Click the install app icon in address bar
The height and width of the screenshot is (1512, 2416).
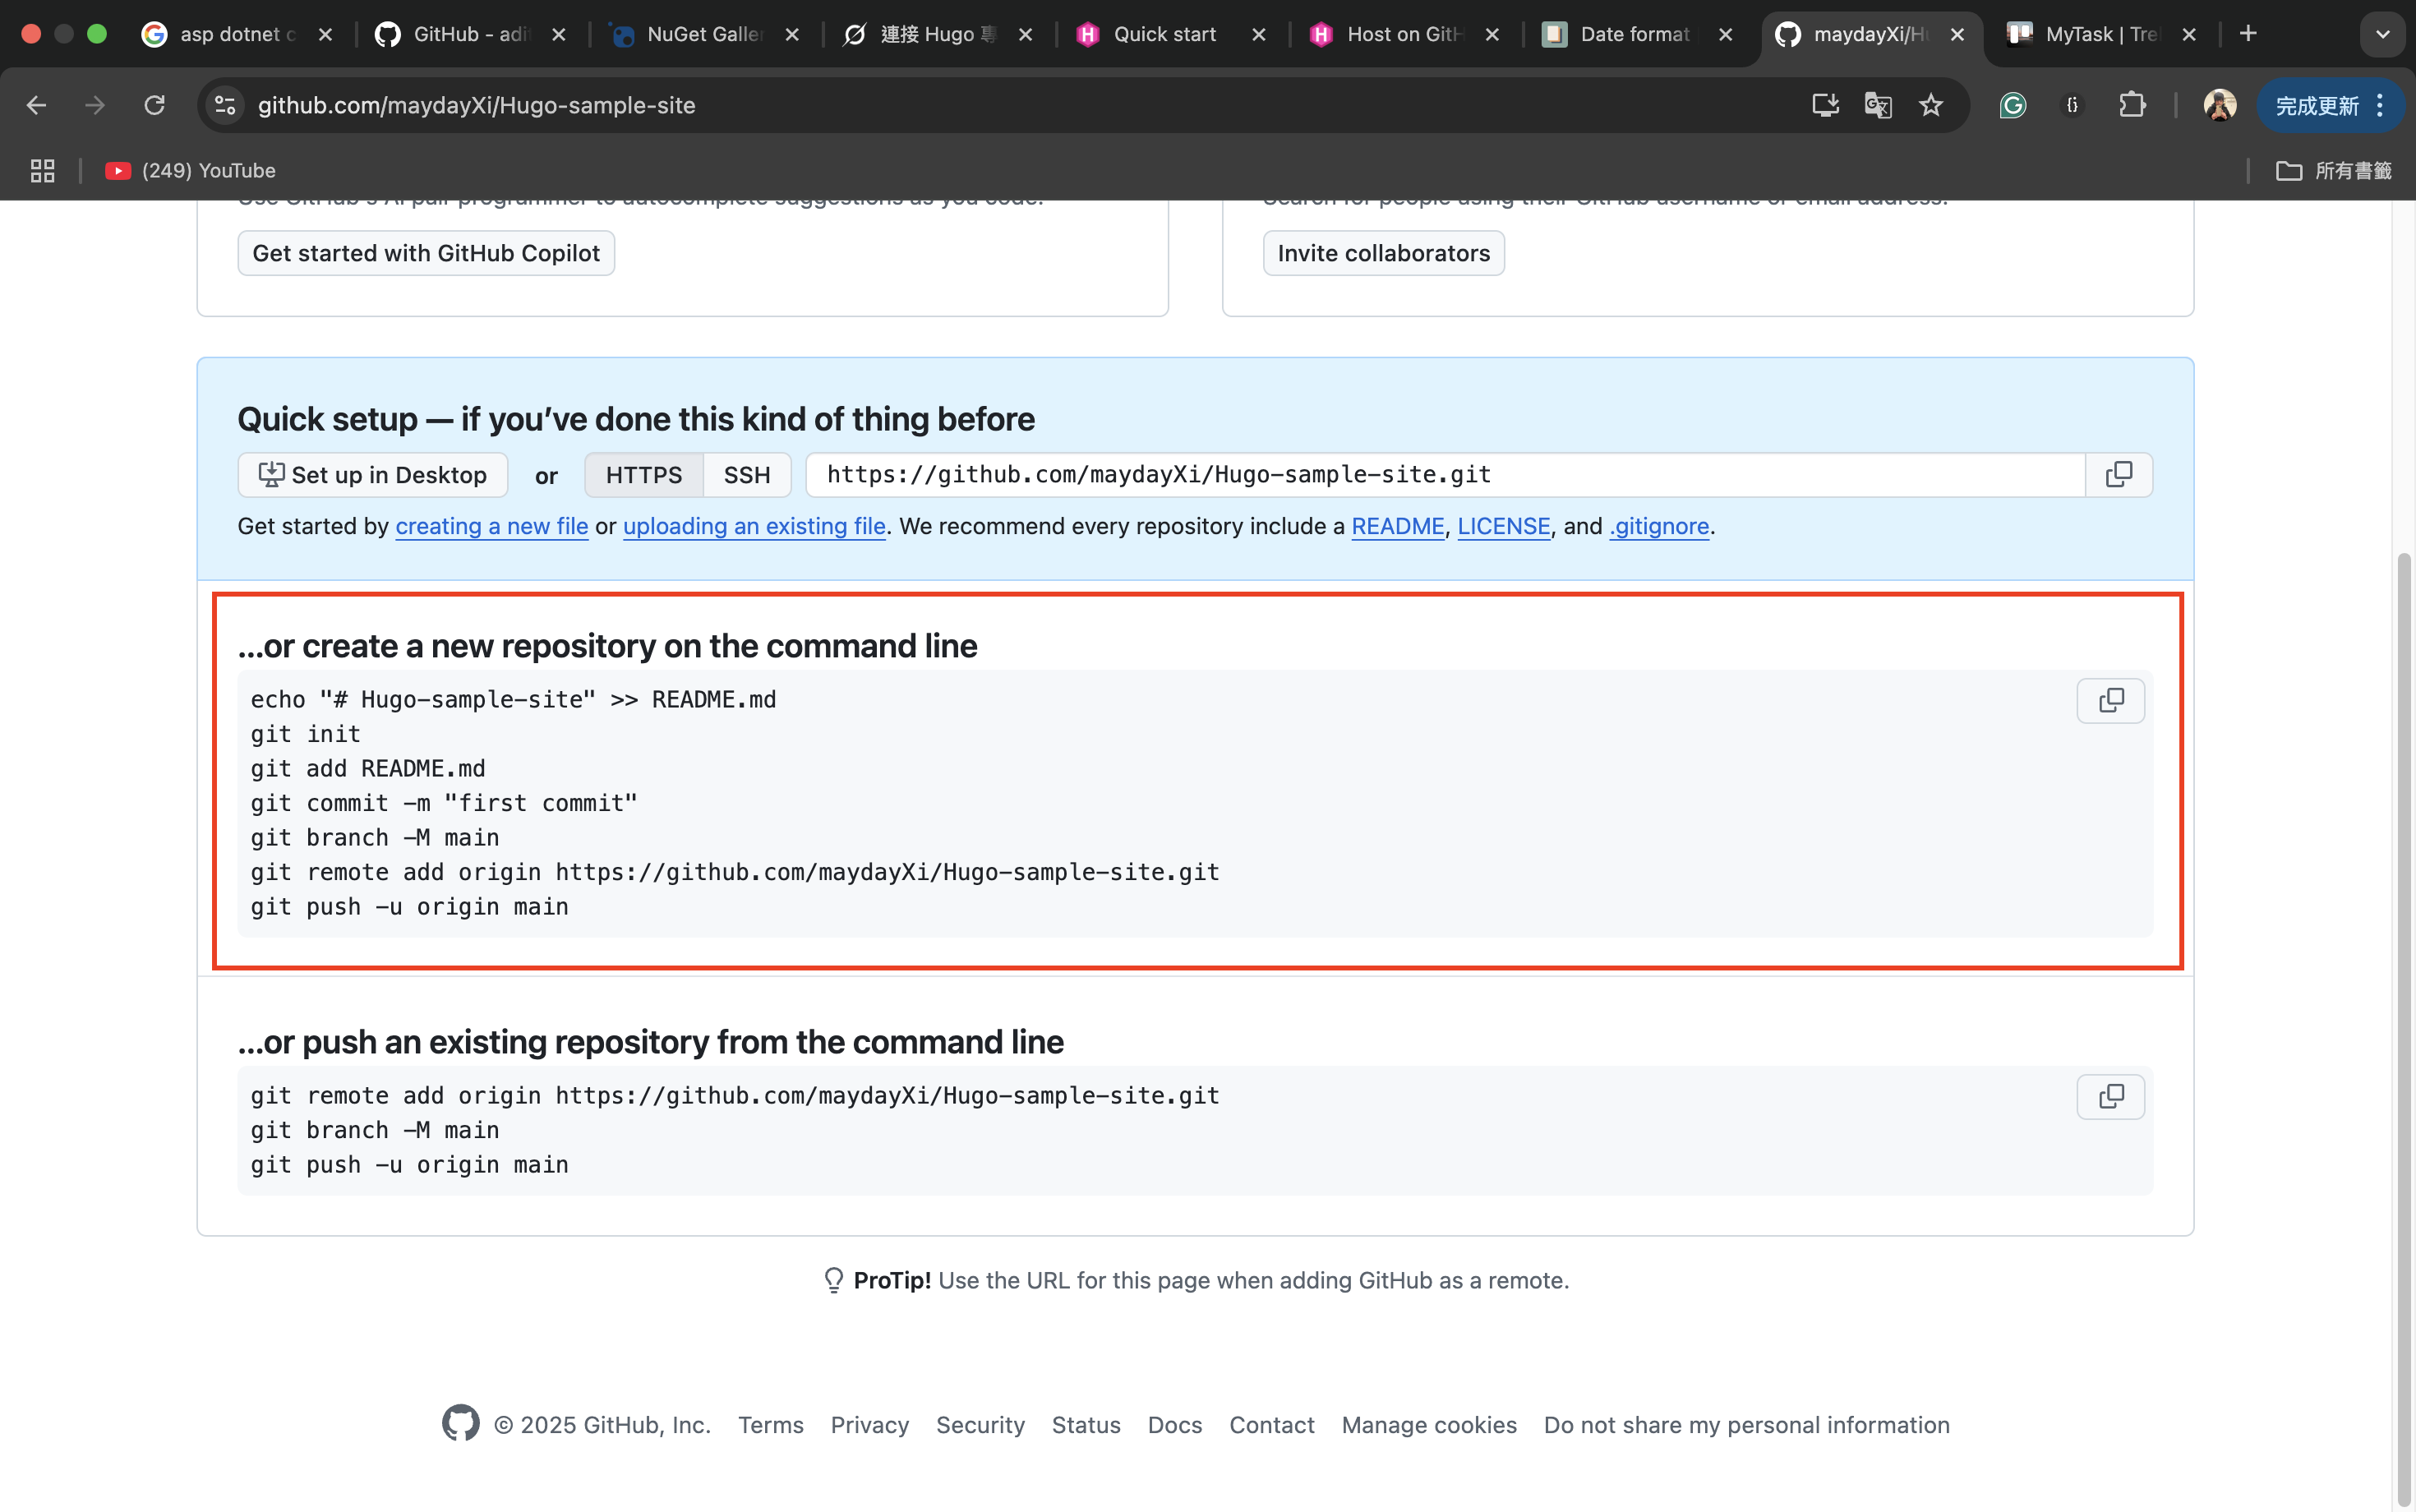click(x=1825, y=105)
